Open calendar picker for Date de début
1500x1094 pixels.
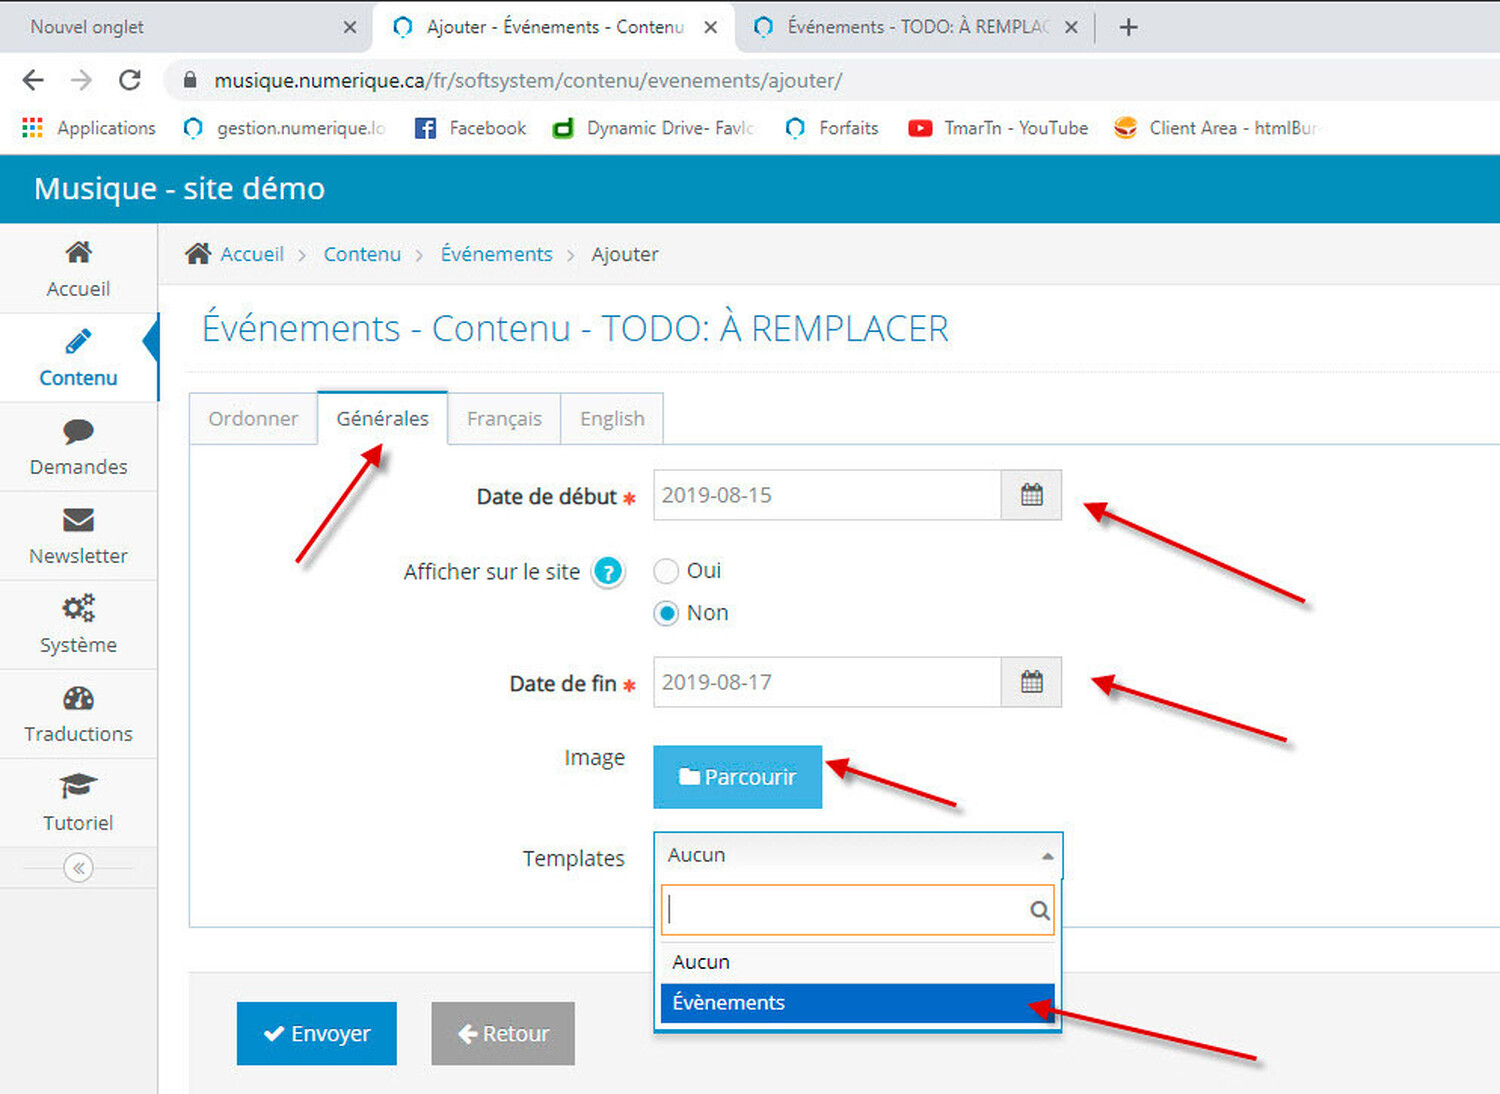(x=1031, y=495)
